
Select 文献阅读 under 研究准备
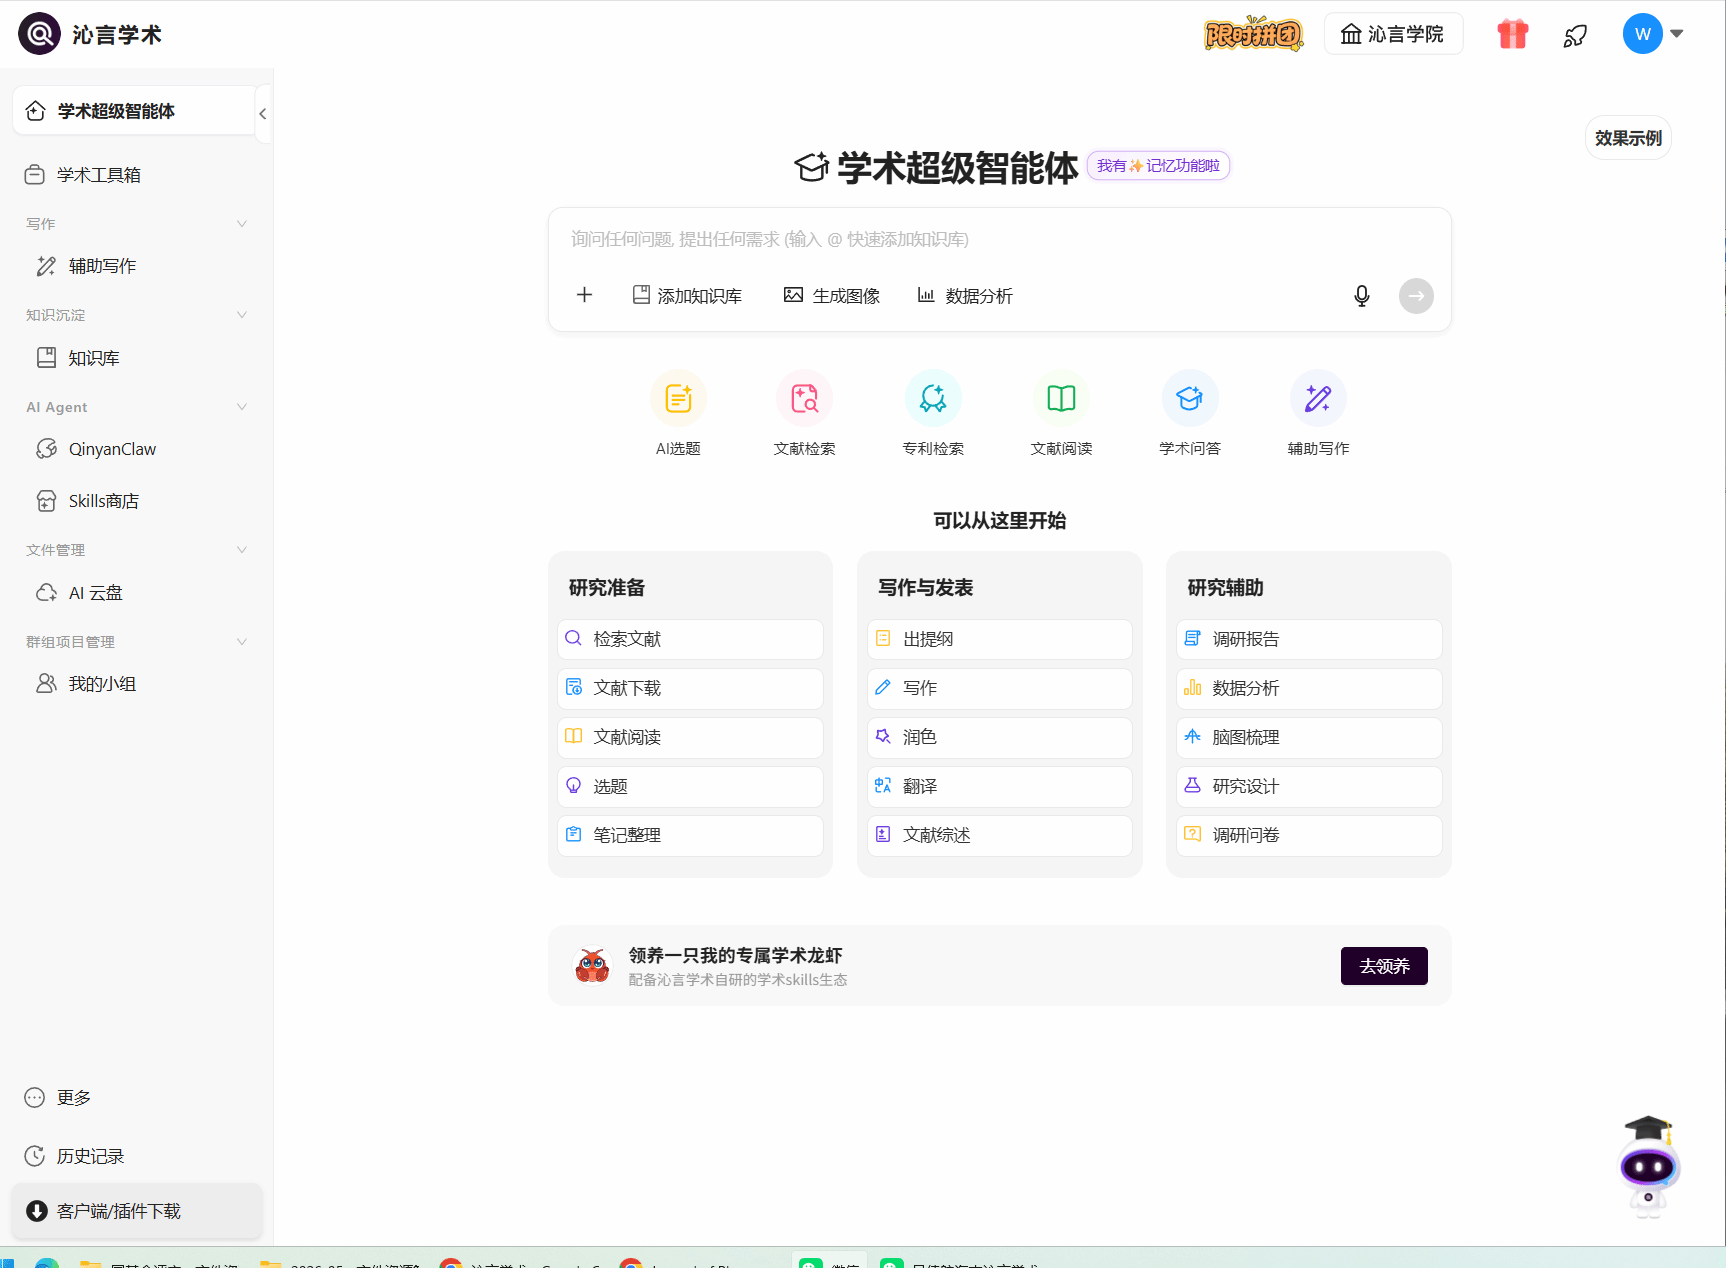pyautogui.click(x=690, y=737)
